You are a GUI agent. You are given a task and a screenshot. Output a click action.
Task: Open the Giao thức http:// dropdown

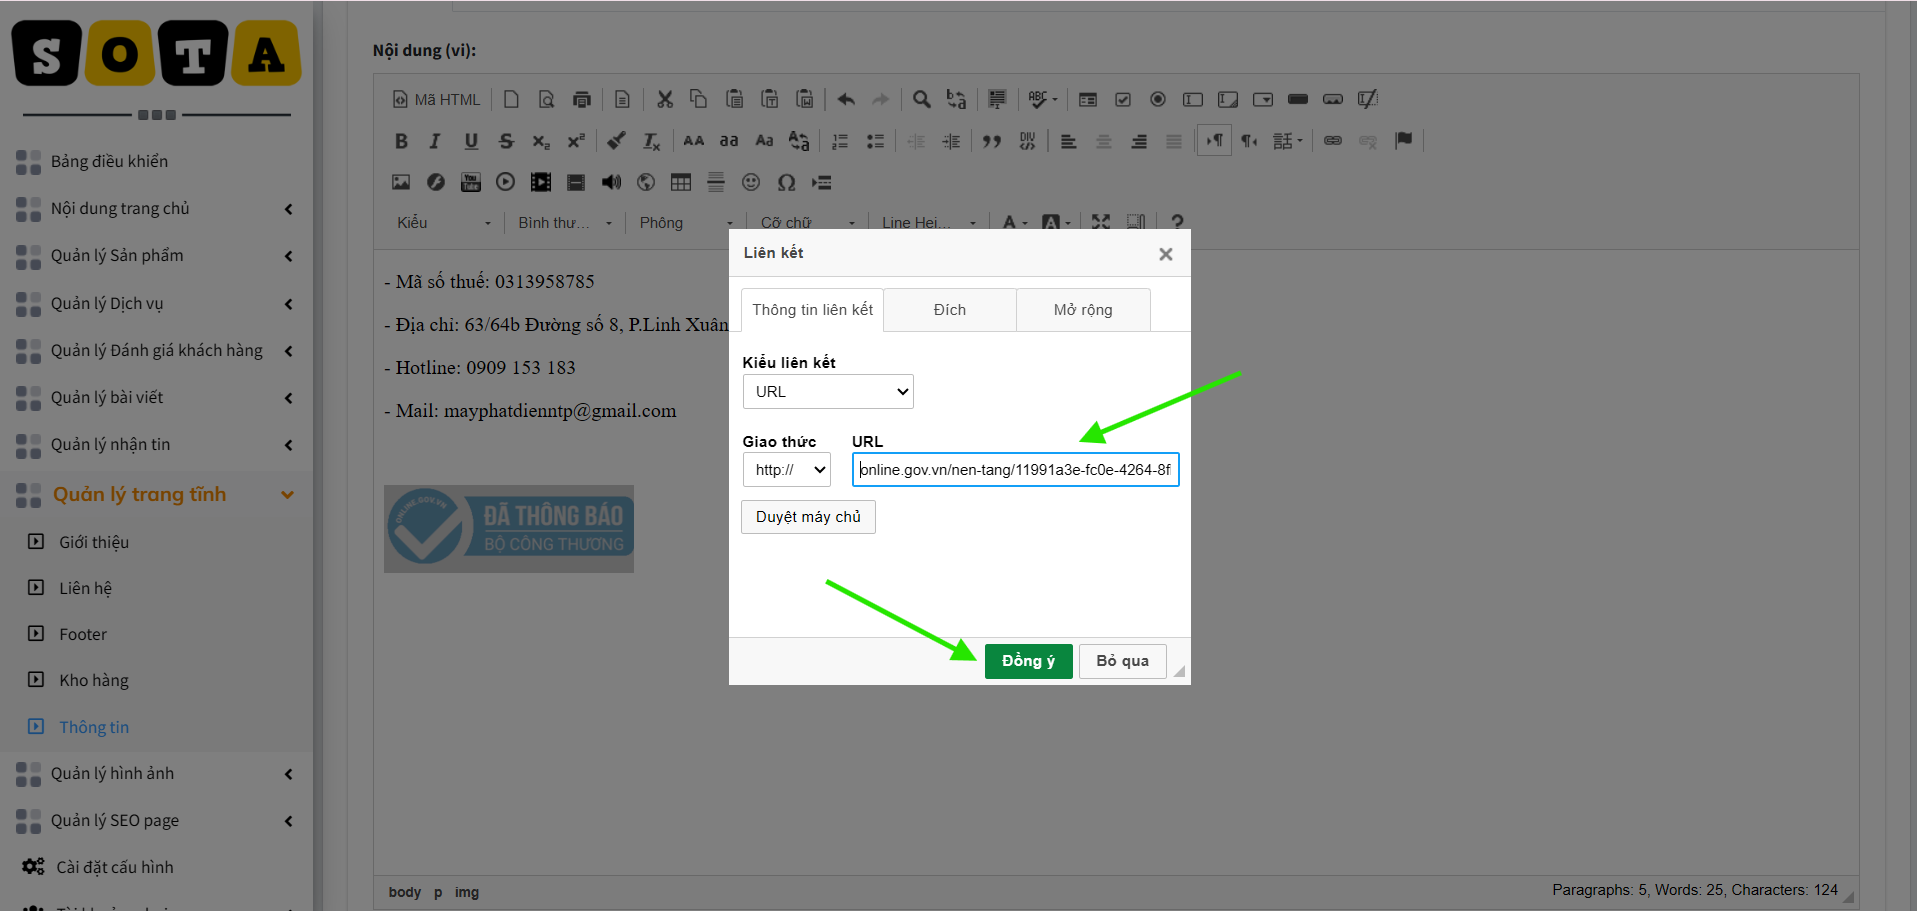(x=787, y=470)
